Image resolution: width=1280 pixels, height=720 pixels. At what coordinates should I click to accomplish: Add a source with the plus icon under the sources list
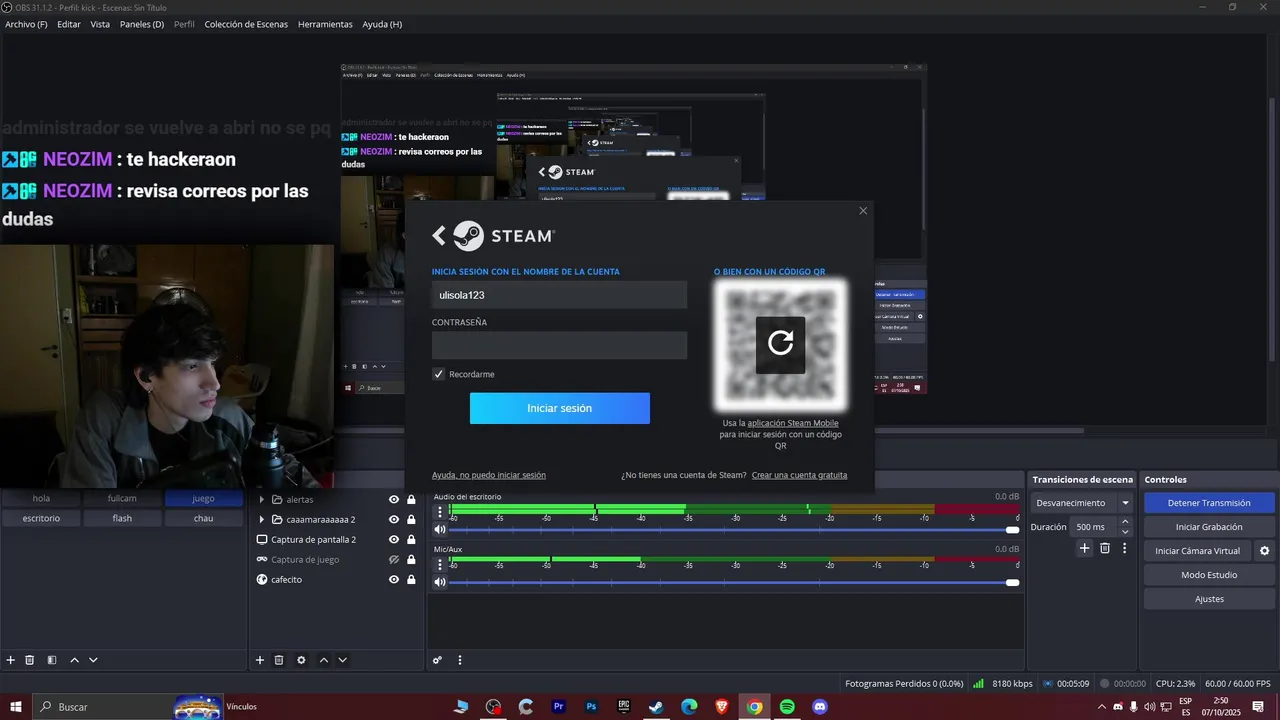click(x=260, y=660)
